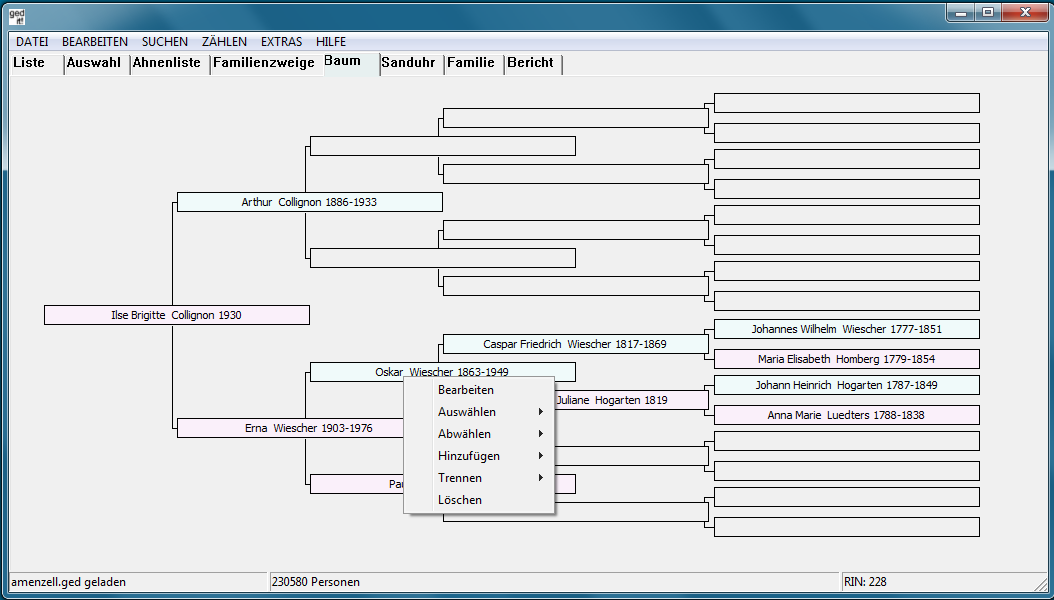Open the EXTRAS menu
The width and height of the screenshot is (1054, 600).
[x=282, y=42]
